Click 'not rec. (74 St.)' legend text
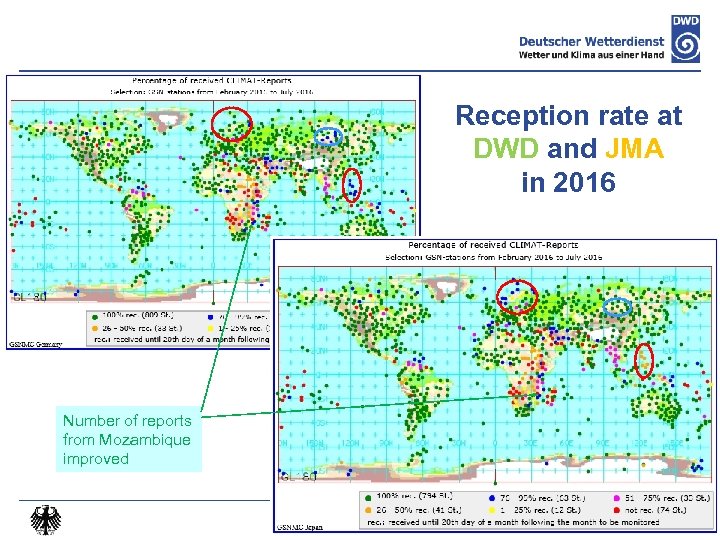This screenshot has height=540, width=720. (655, 510)
